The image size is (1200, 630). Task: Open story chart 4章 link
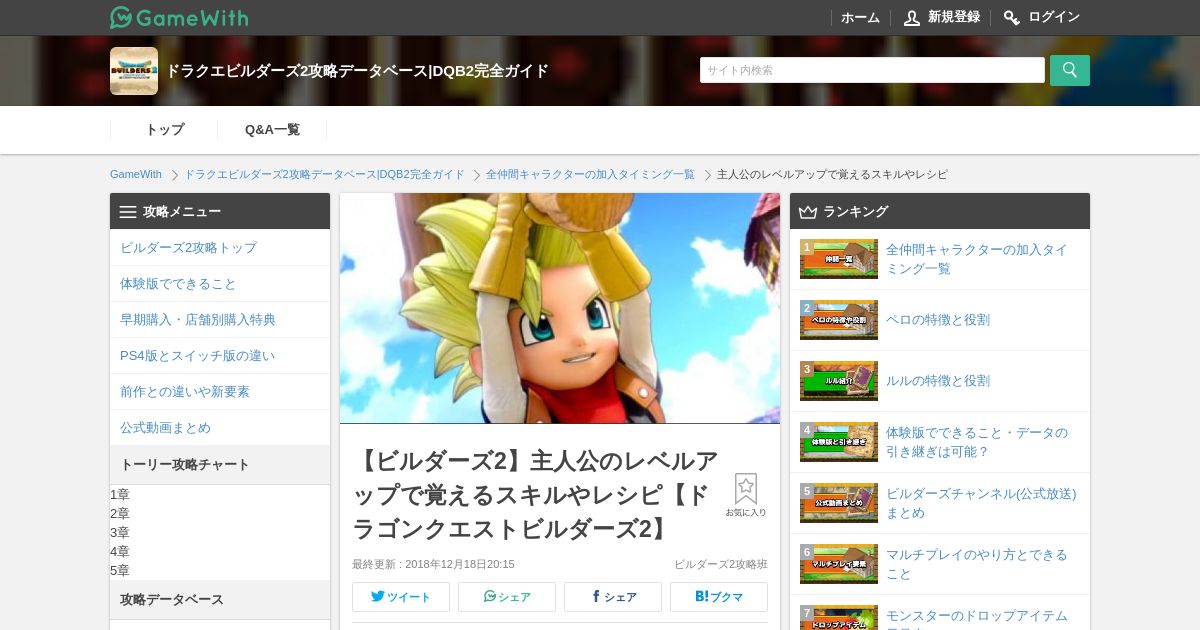[x=120, y=551]
